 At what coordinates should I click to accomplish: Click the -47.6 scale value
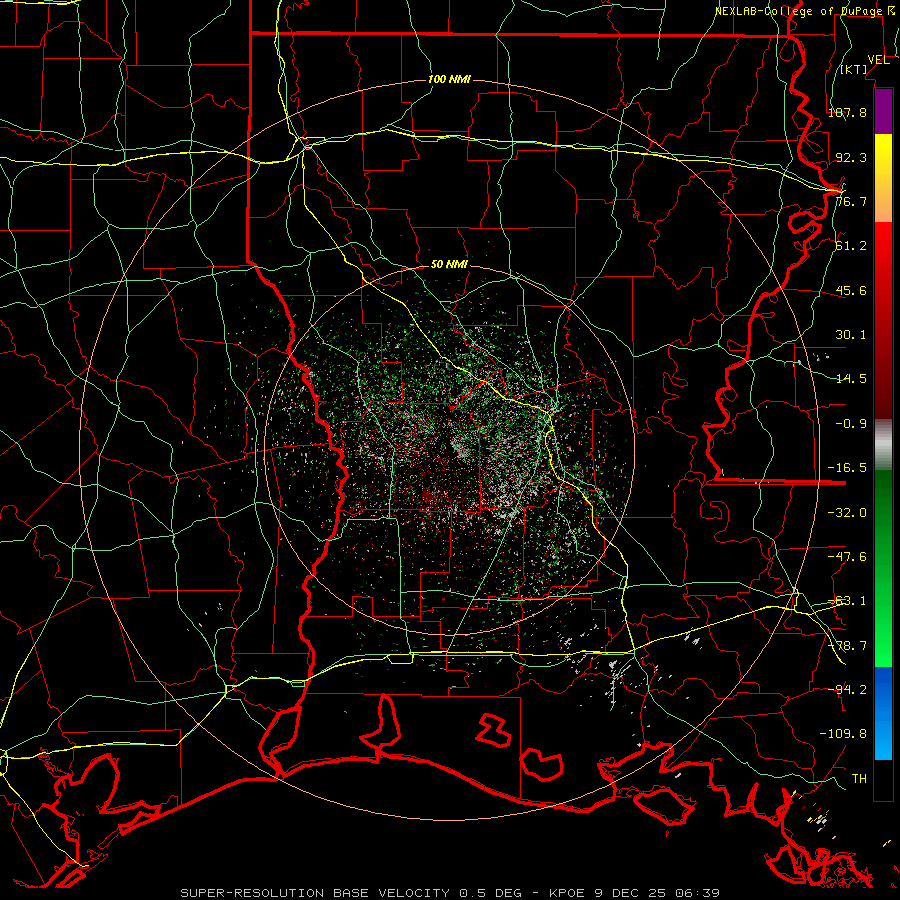pyautogui.click(x=847, y=557)
